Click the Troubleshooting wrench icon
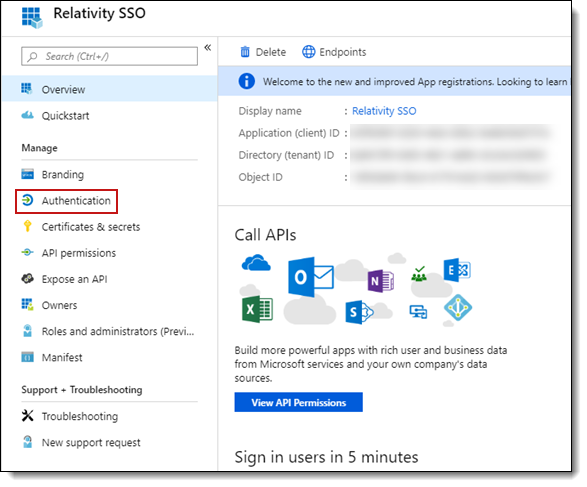587x487 pixels. 27,416
